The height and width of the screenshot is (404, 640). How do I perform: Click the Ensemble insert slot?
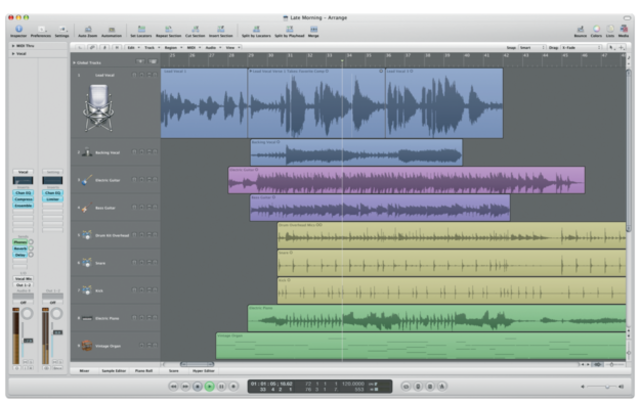(x=23, y=206)
